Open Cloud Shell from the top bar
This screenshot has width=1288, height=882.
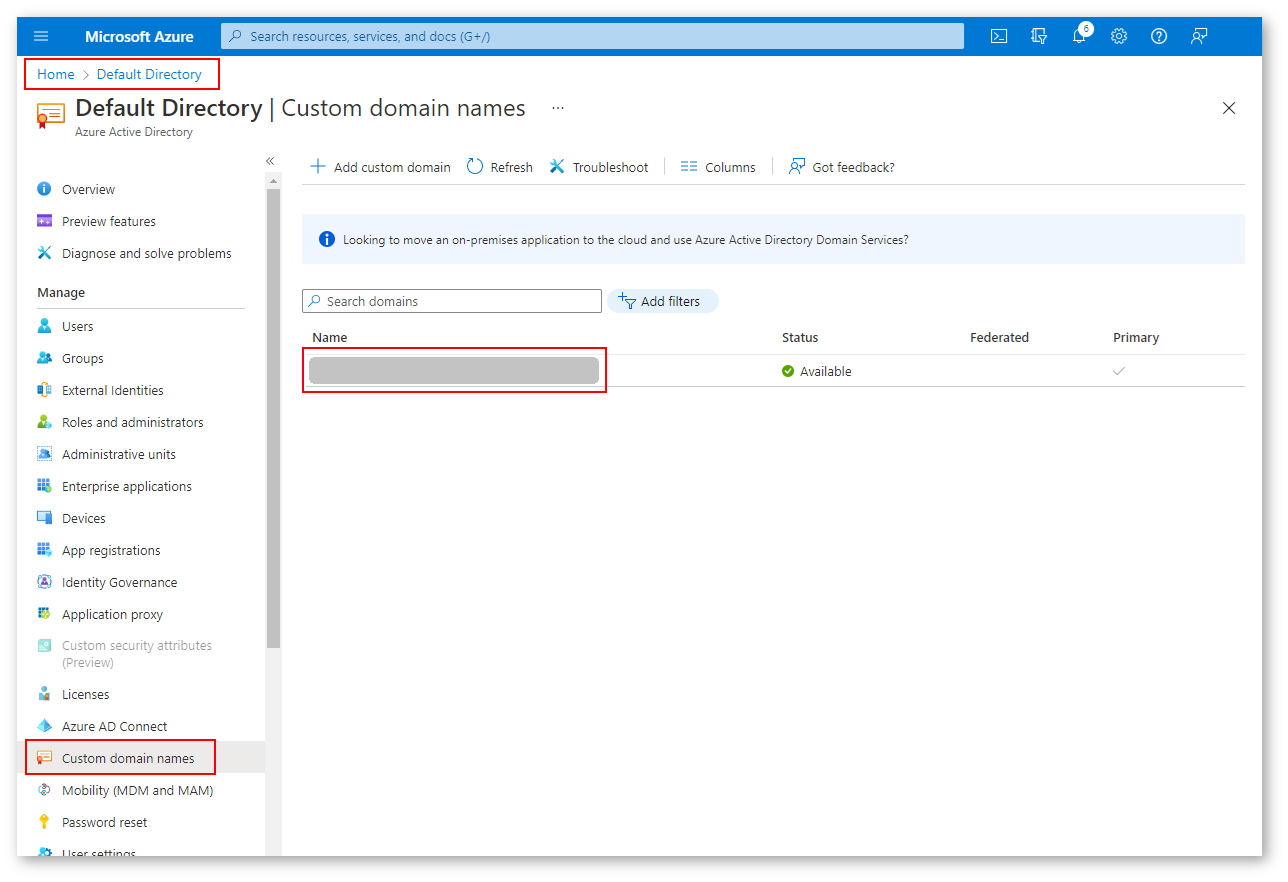pos(999,36)
